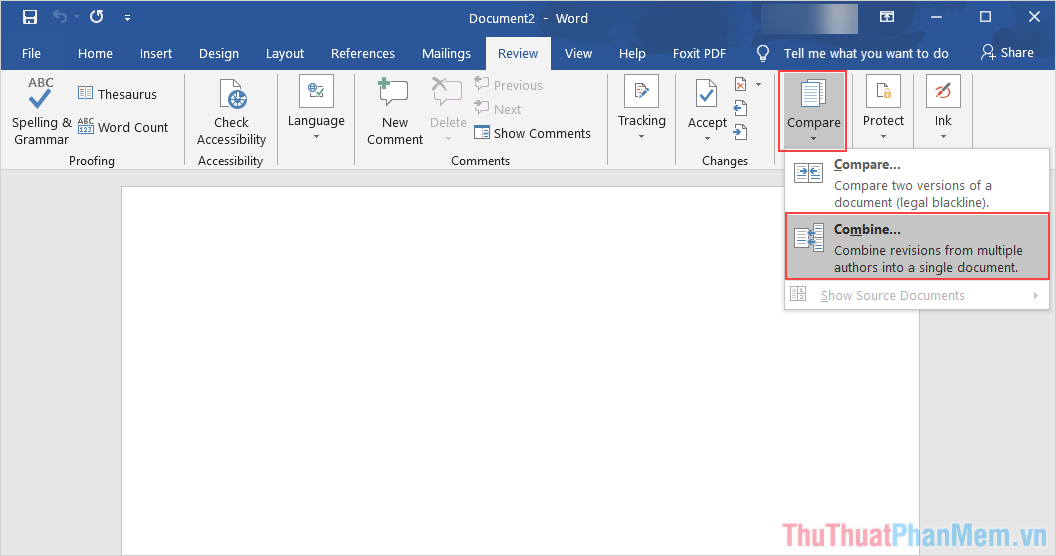Click Next Change icon in Changes group
The width and height of the screenshot is (1056, 556).
(740, 132)
